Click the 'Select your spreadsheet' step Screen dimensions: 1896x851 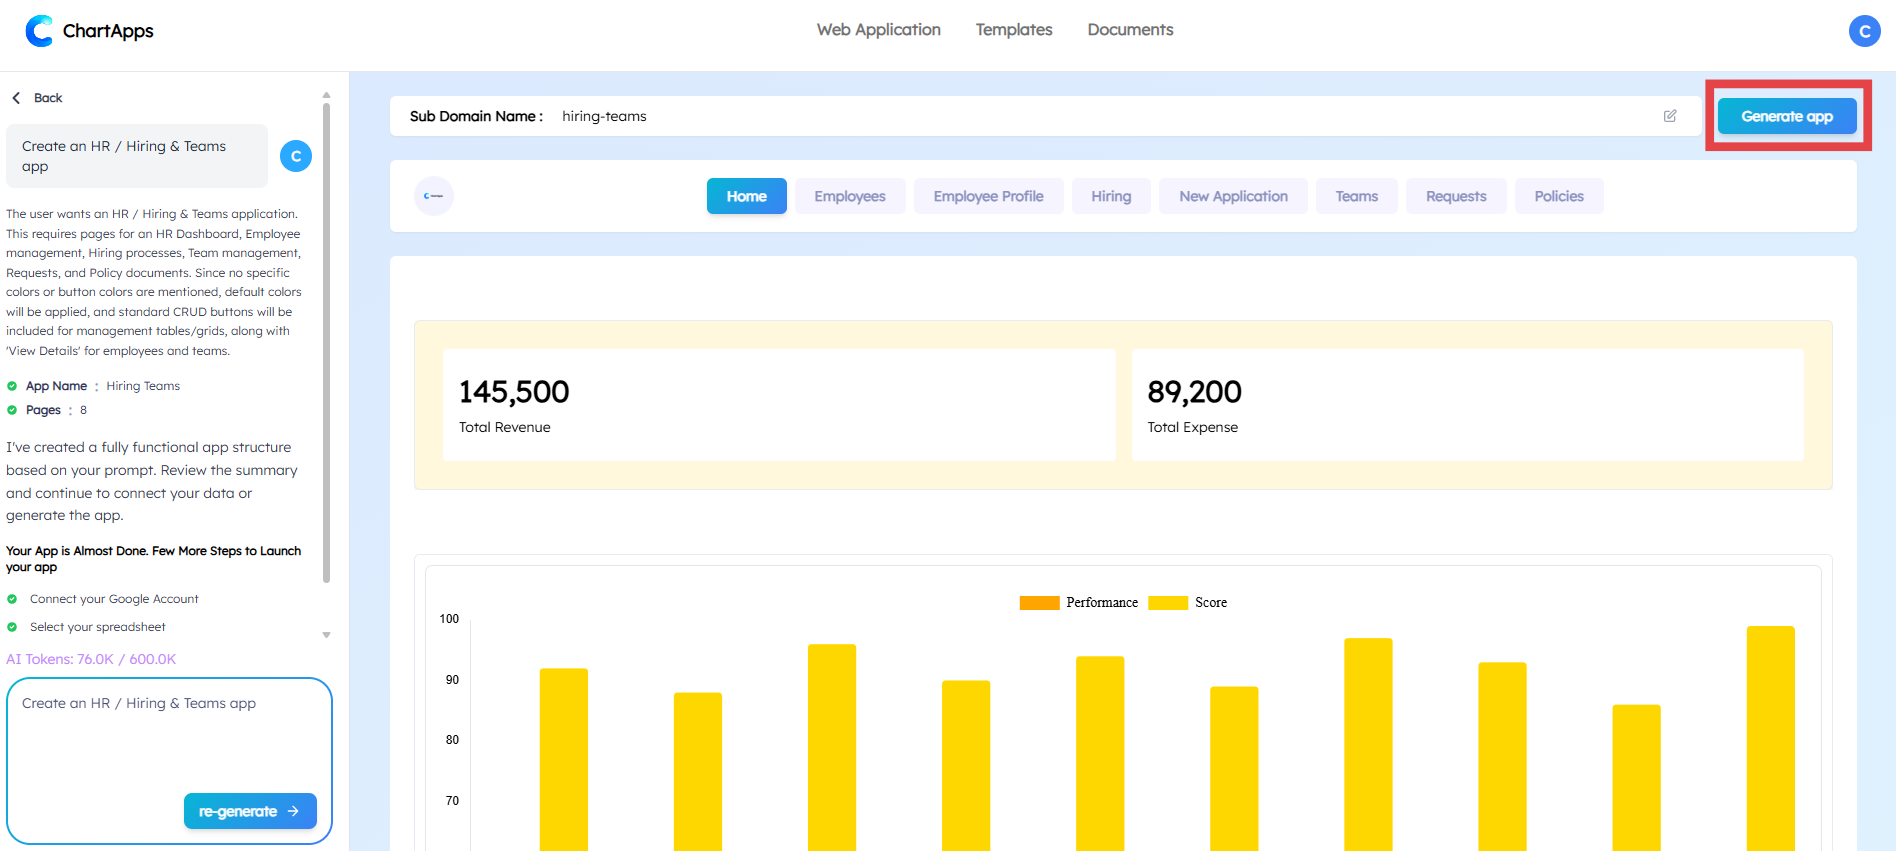pos(98,627)
